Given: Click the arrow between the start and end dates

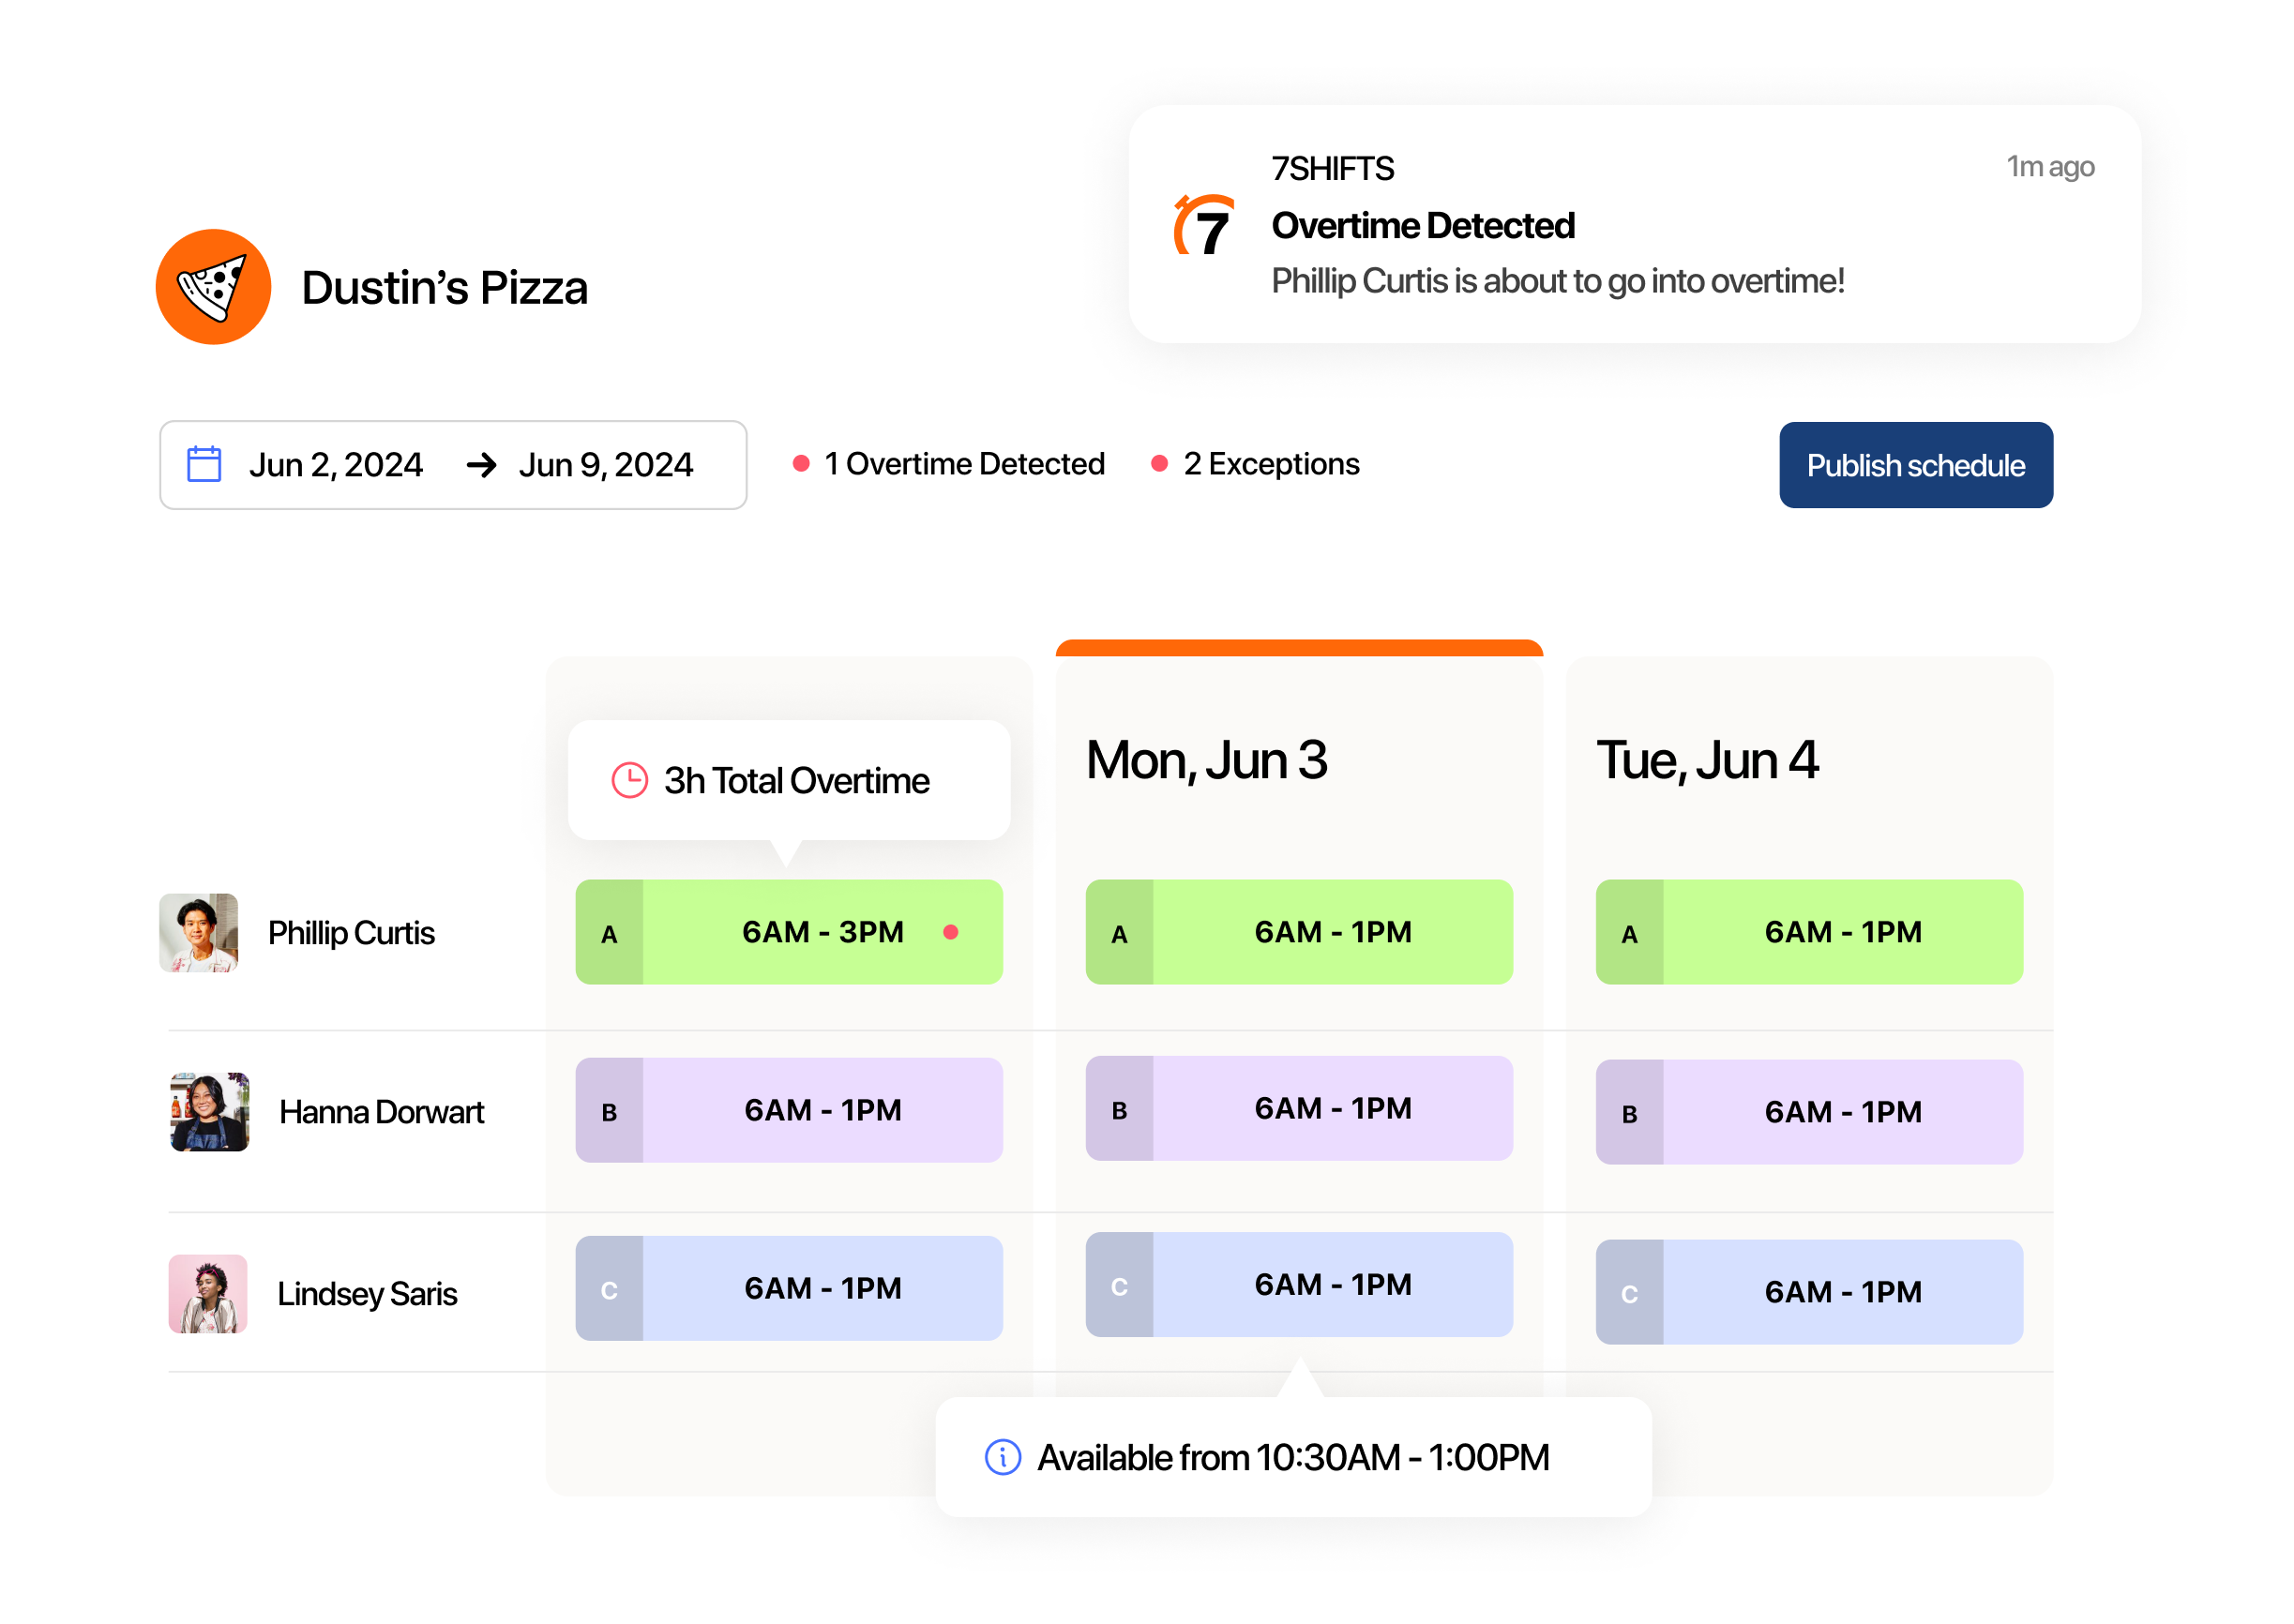Looking at the screenshot, I should [482, 464].
